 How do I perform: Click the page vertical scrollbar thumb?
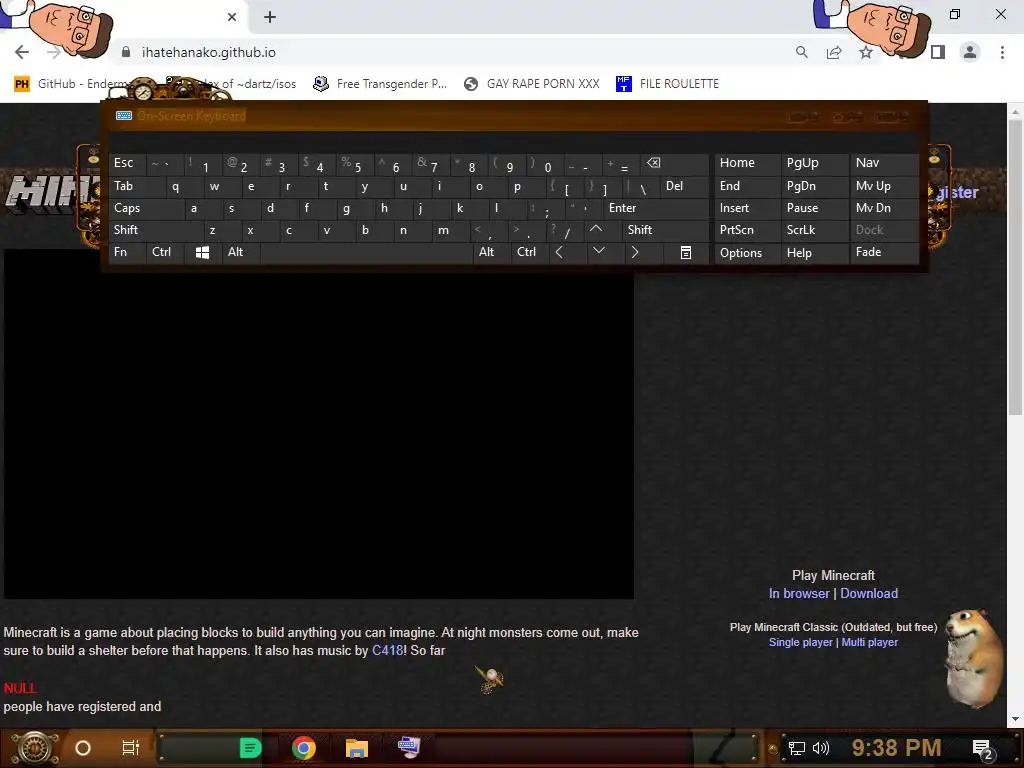coord(1015,268)
